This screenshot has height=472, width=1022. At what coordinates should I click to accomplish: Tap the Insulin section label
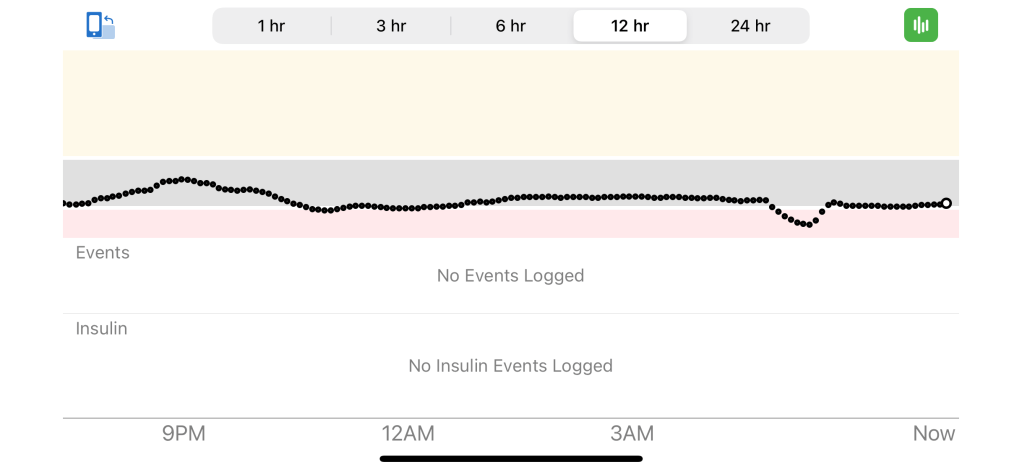click(x=102, y=329)
